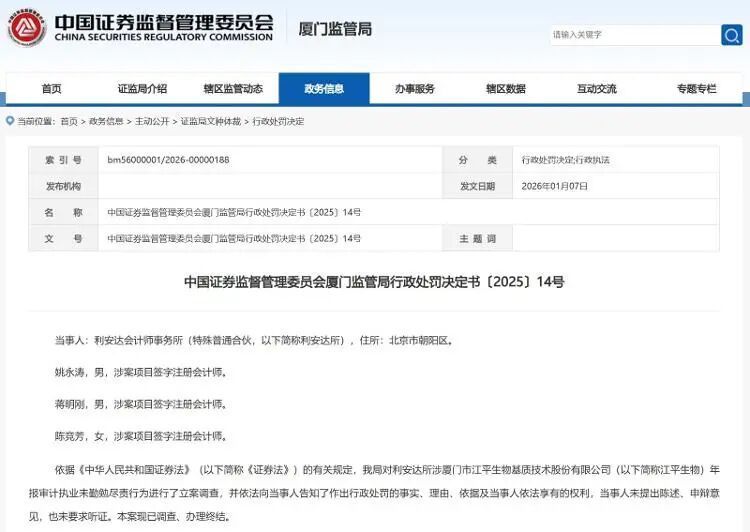Image resolution: width=750 pixels, height=532 pixels.
Task: Click the location pin breadcrumb icon
Action: pos(10,121)
